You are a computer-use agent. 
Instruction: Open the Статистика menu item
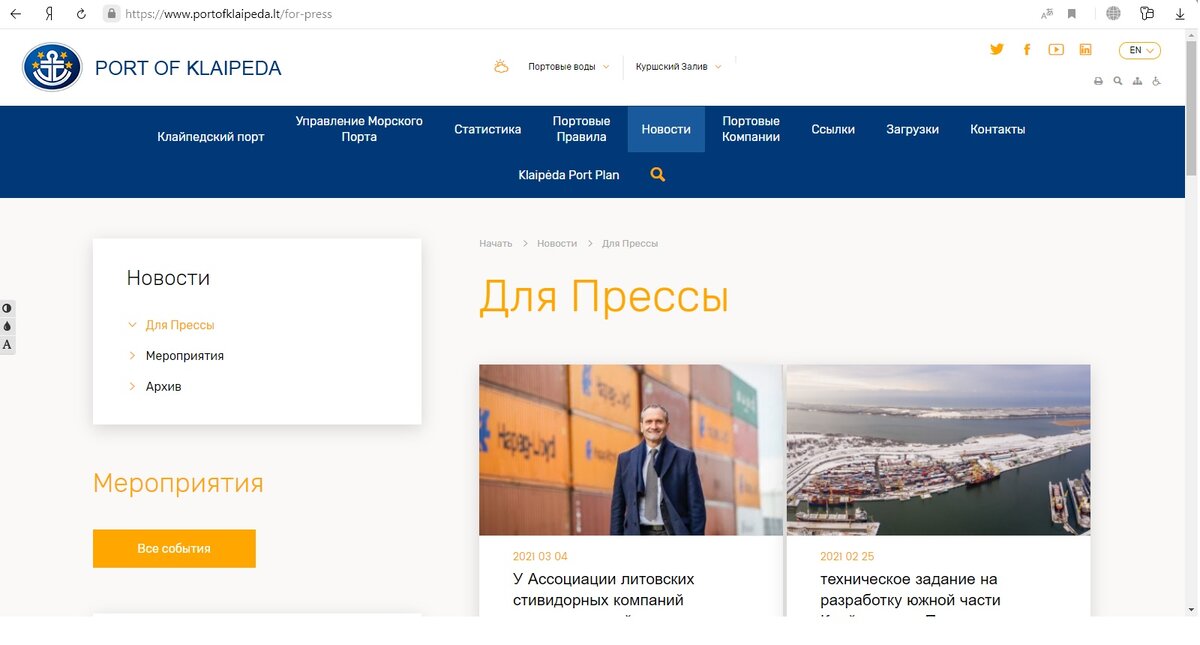point(487,129)
